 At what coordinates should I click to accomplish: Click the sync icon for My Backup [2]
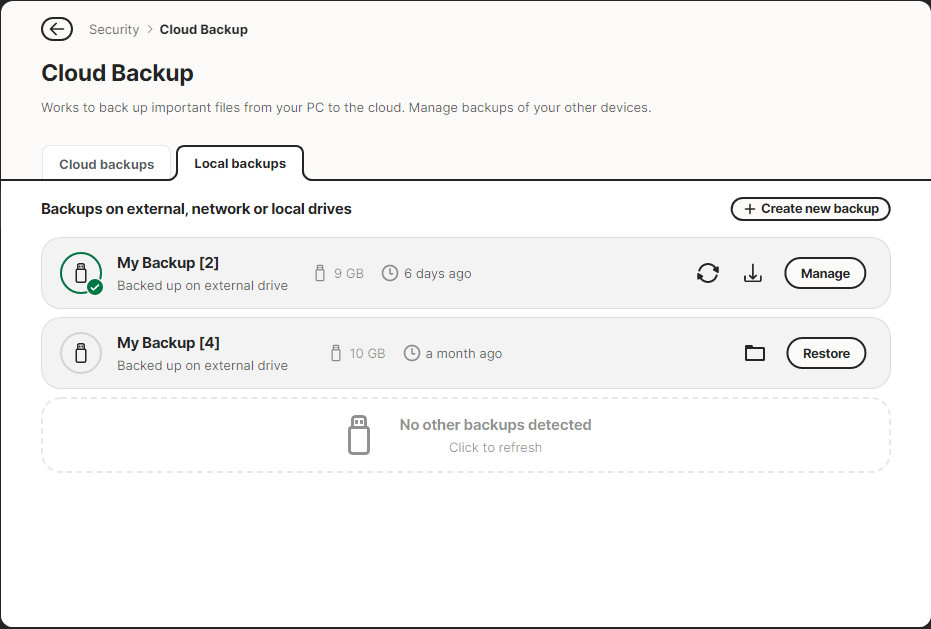708,273
